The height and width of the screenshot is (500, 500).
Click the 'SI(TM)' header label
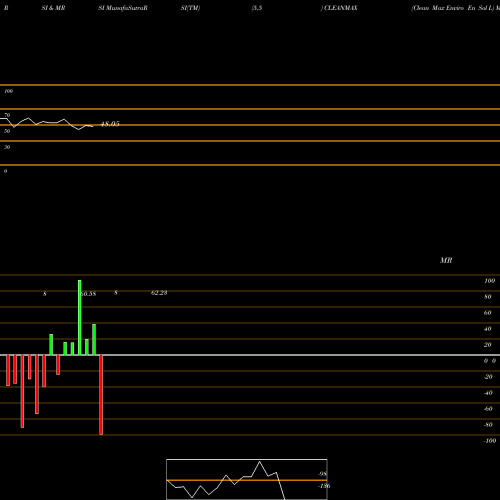pyautogui.click(x=190, y=8)
